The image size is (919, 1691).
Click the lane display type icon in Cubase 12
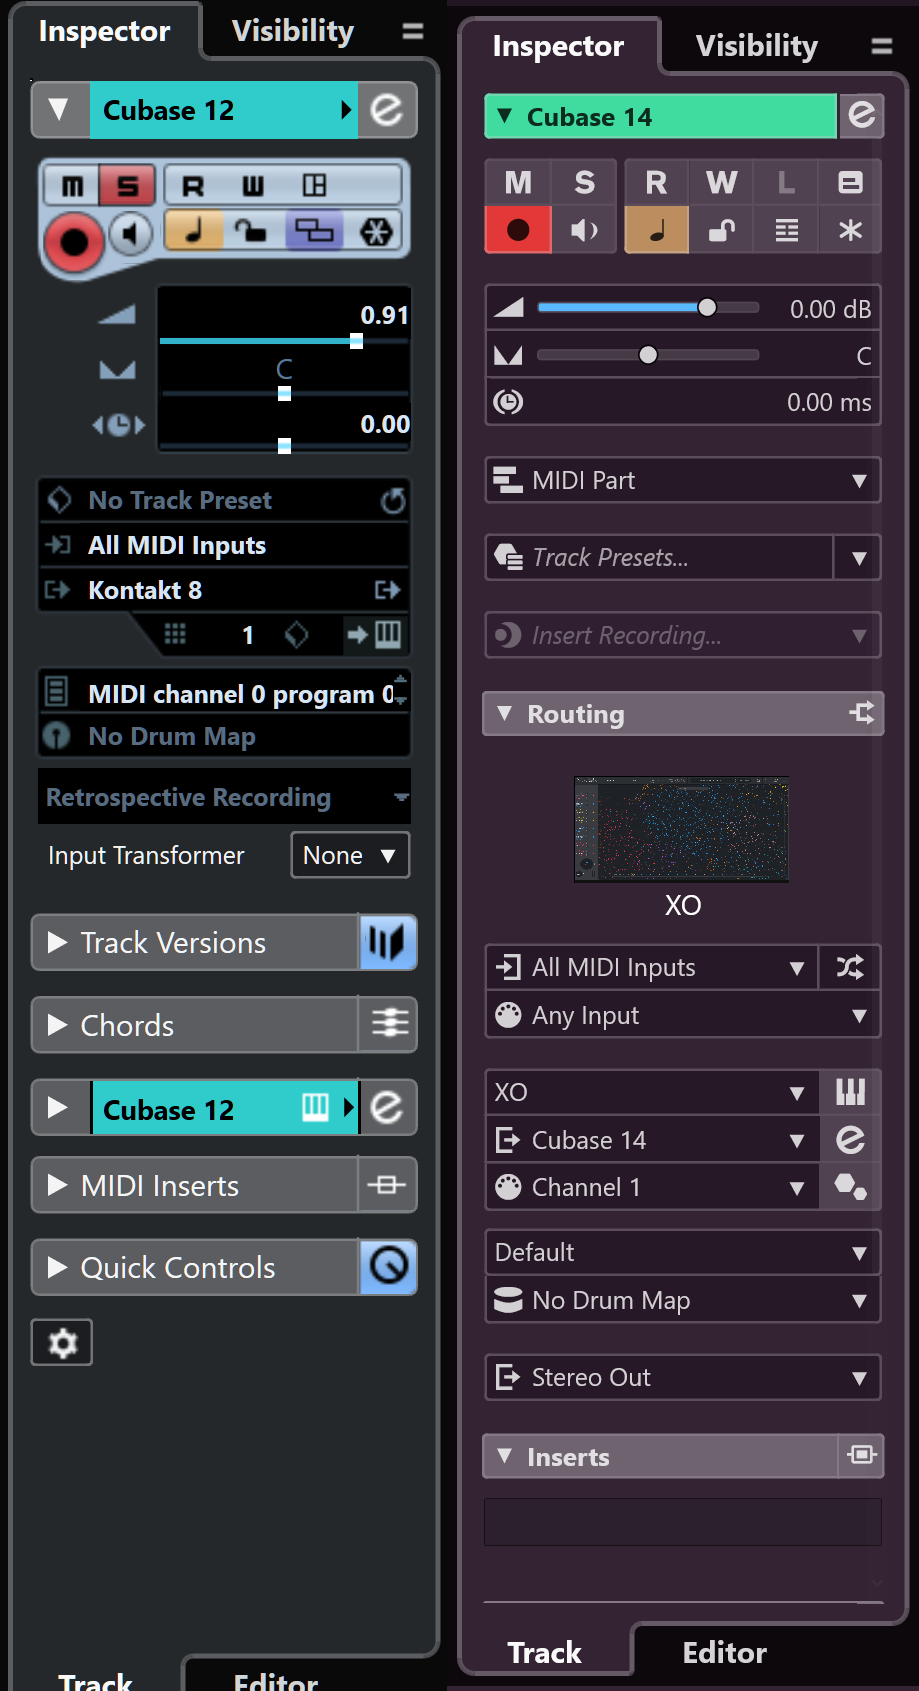click(x=314, y=231)
